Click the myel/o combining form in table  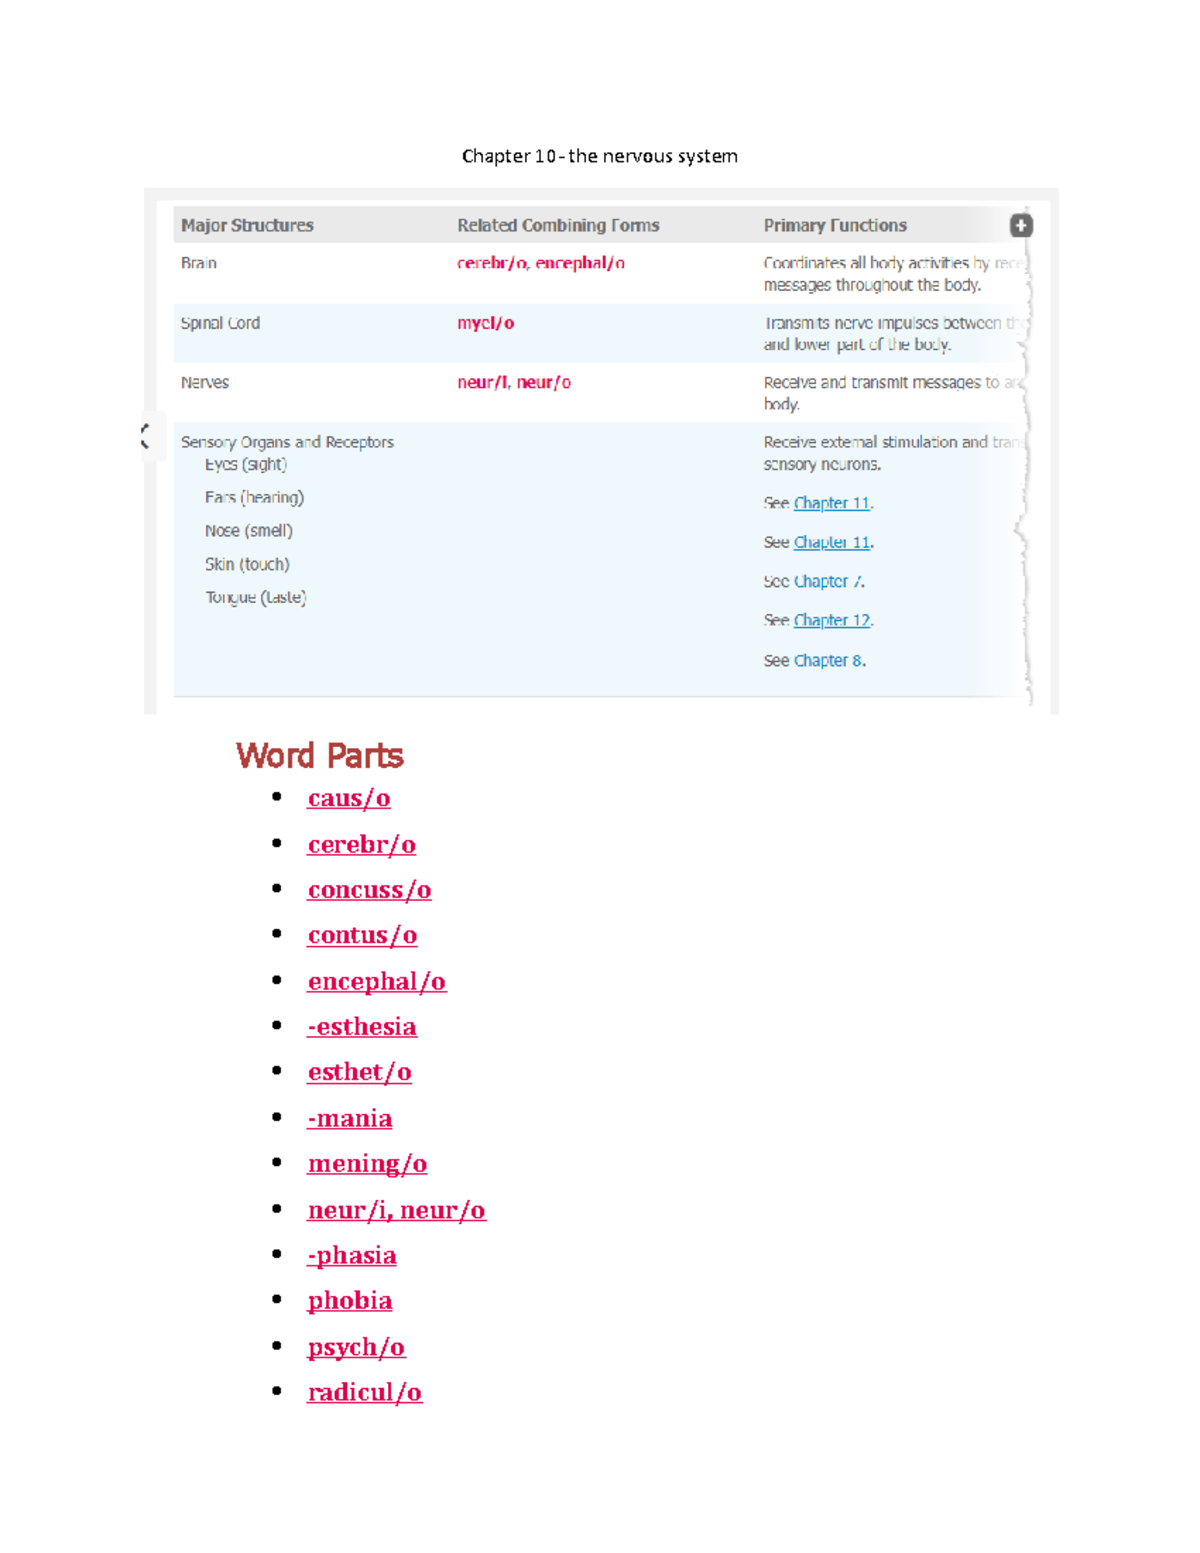485,324
